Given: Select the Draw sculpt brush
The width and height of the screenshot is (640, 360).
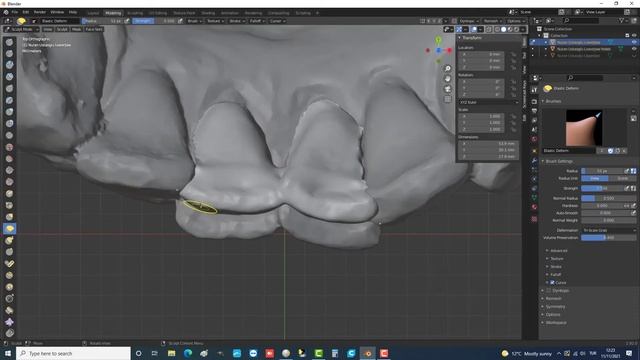Looking at the screenshot, I should 9,42.
